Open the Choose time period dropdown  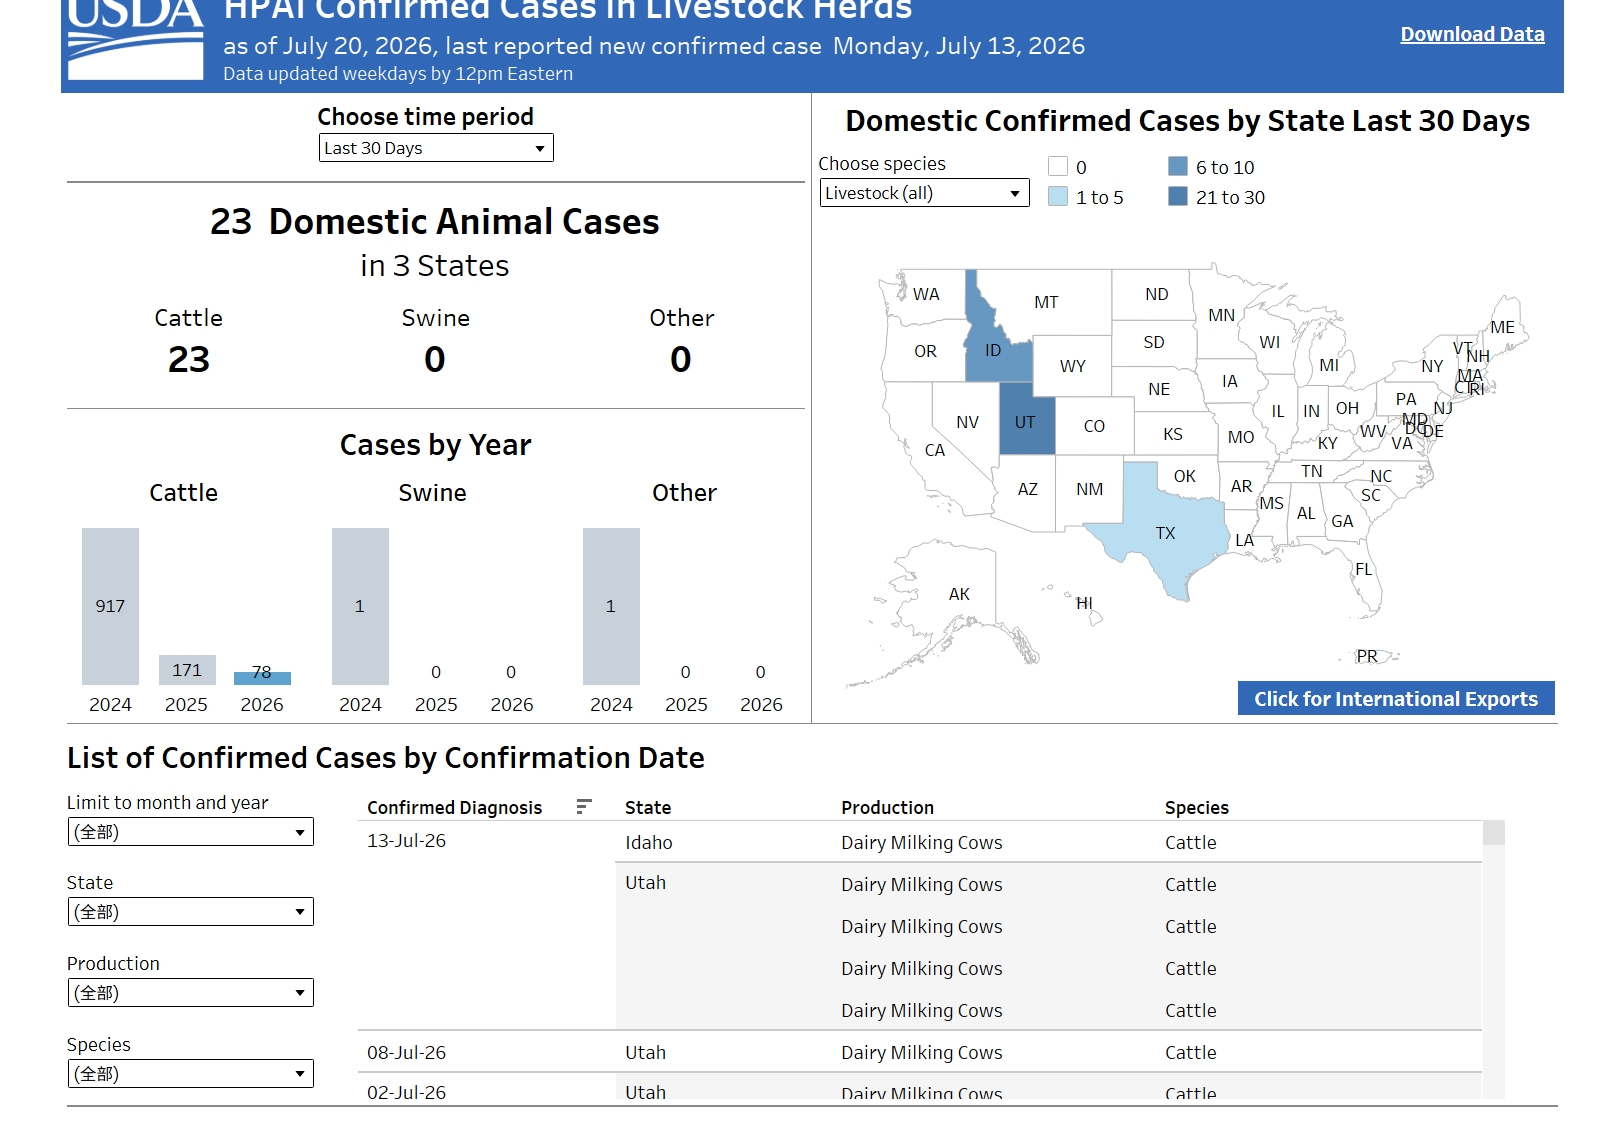(x=436, y=148)
